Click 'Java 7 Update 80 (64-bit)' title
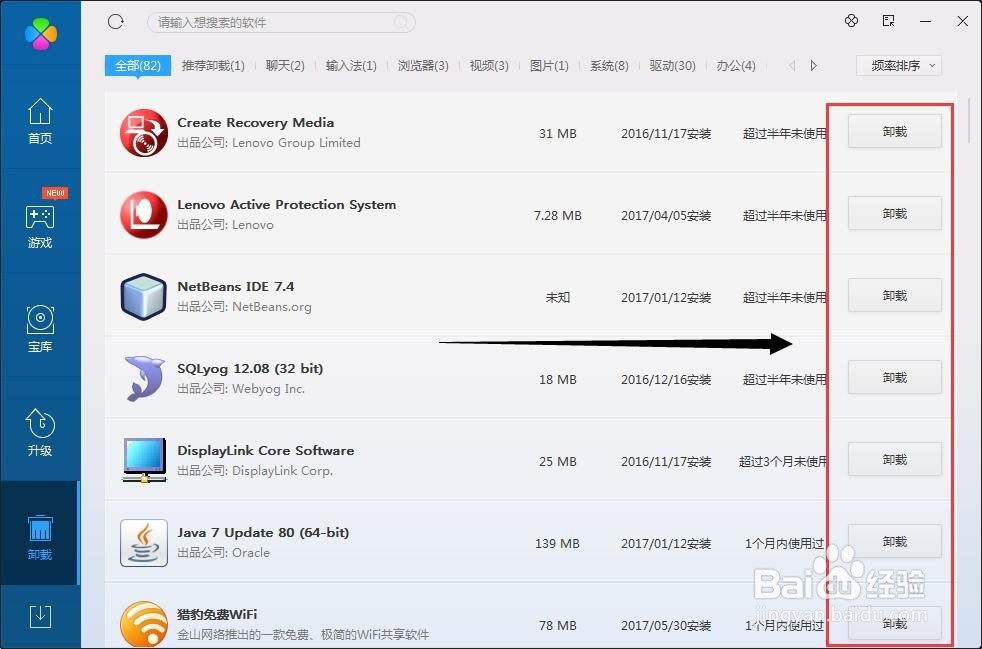This screenshot has width=982, height=649. [x=263, y=532]
